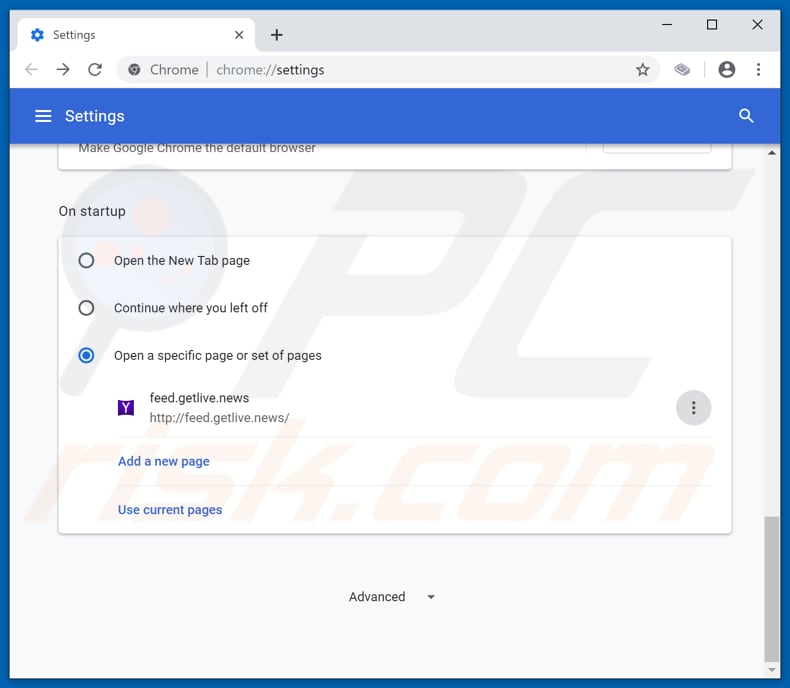
Task: Click the scrollbar down arrow
Action: point(771,669)
